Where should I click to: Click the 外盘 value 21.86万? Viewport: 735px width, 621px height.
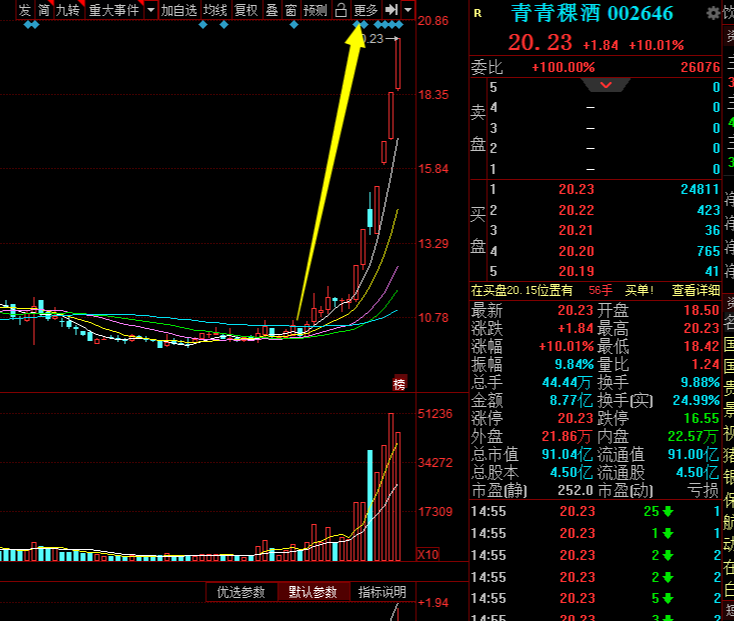[567, 436]
